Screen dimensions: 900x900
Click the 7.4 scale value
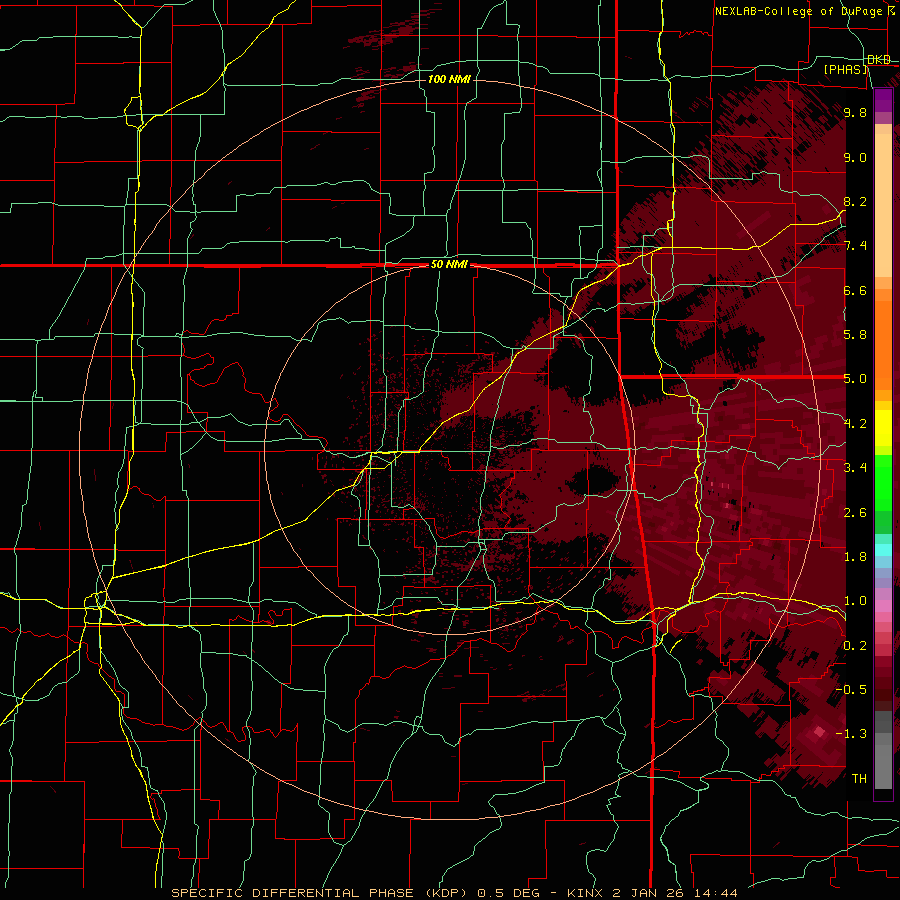pyautogui.click(x=855, y=246)
